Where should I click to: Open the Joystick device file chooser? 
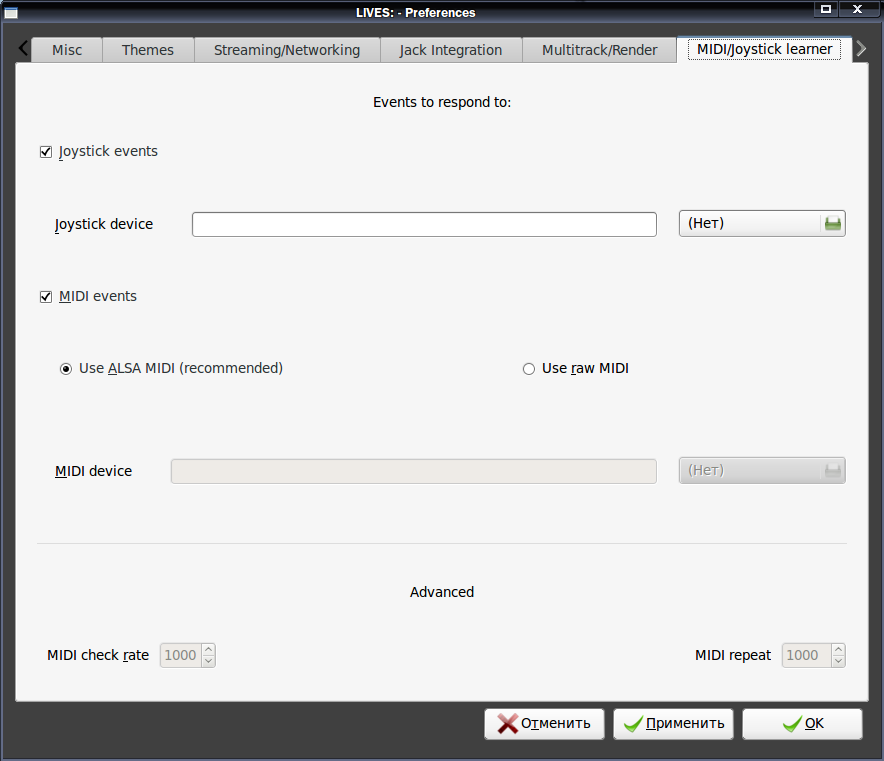[762, 224]
